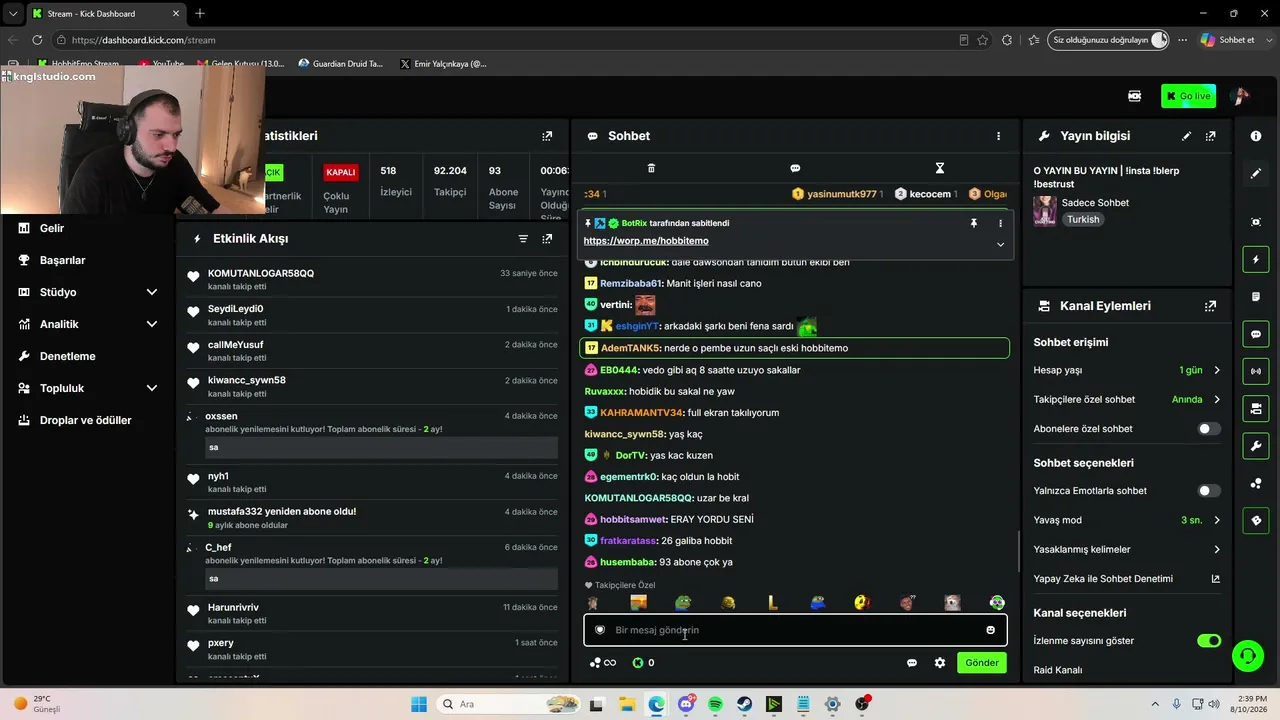Viewport: 1280px width, 720px height.
Task: Toggle the channel actions widget in the right rail
Action: pos(1256,408)
